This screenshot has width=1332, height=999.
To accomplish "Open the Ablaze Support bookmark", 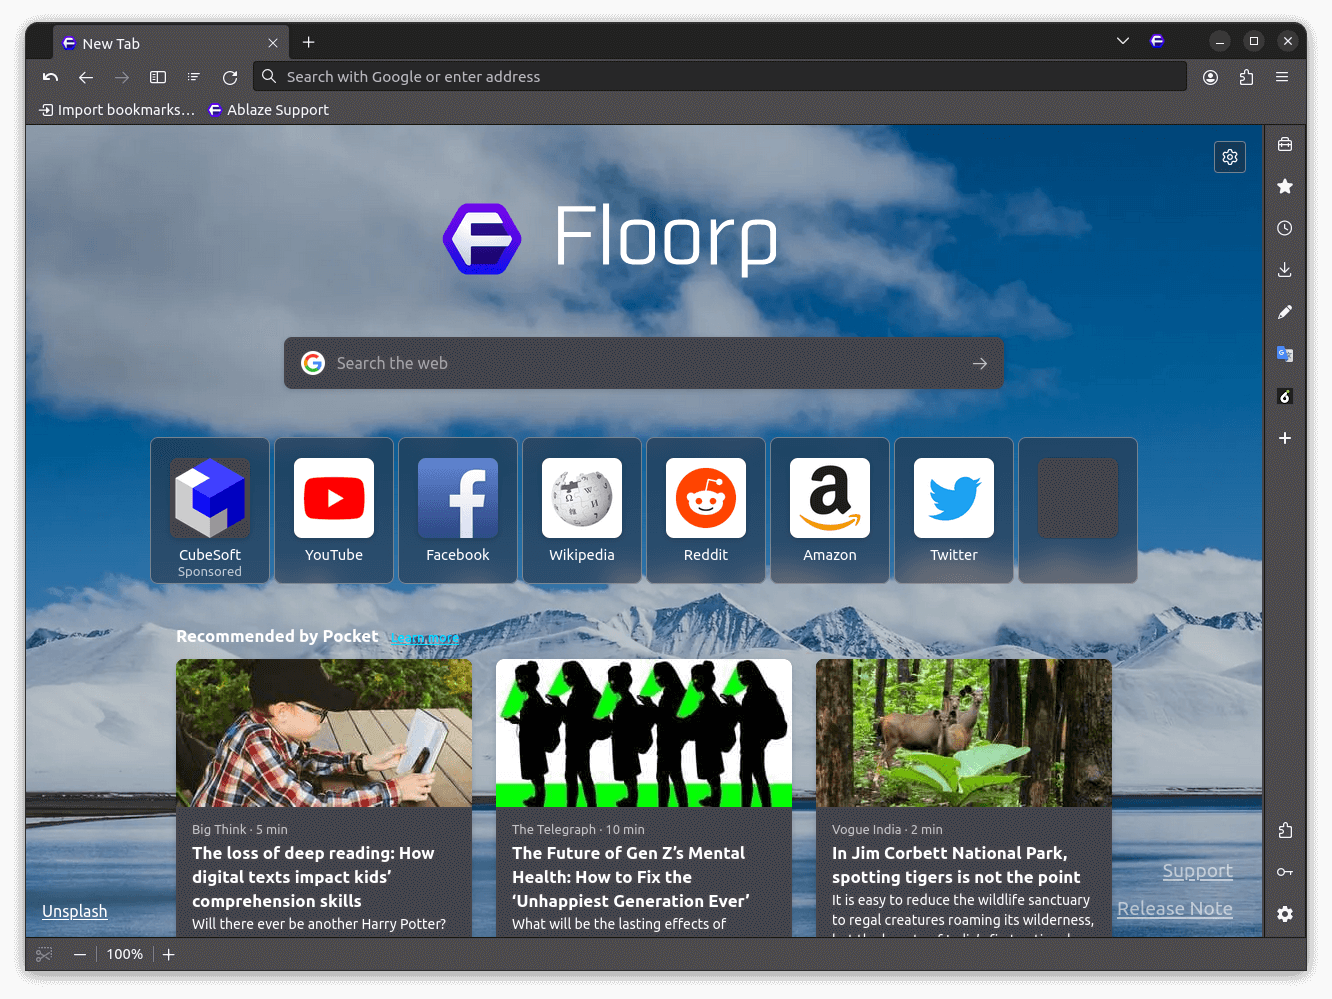I will (x=267, y=110).
